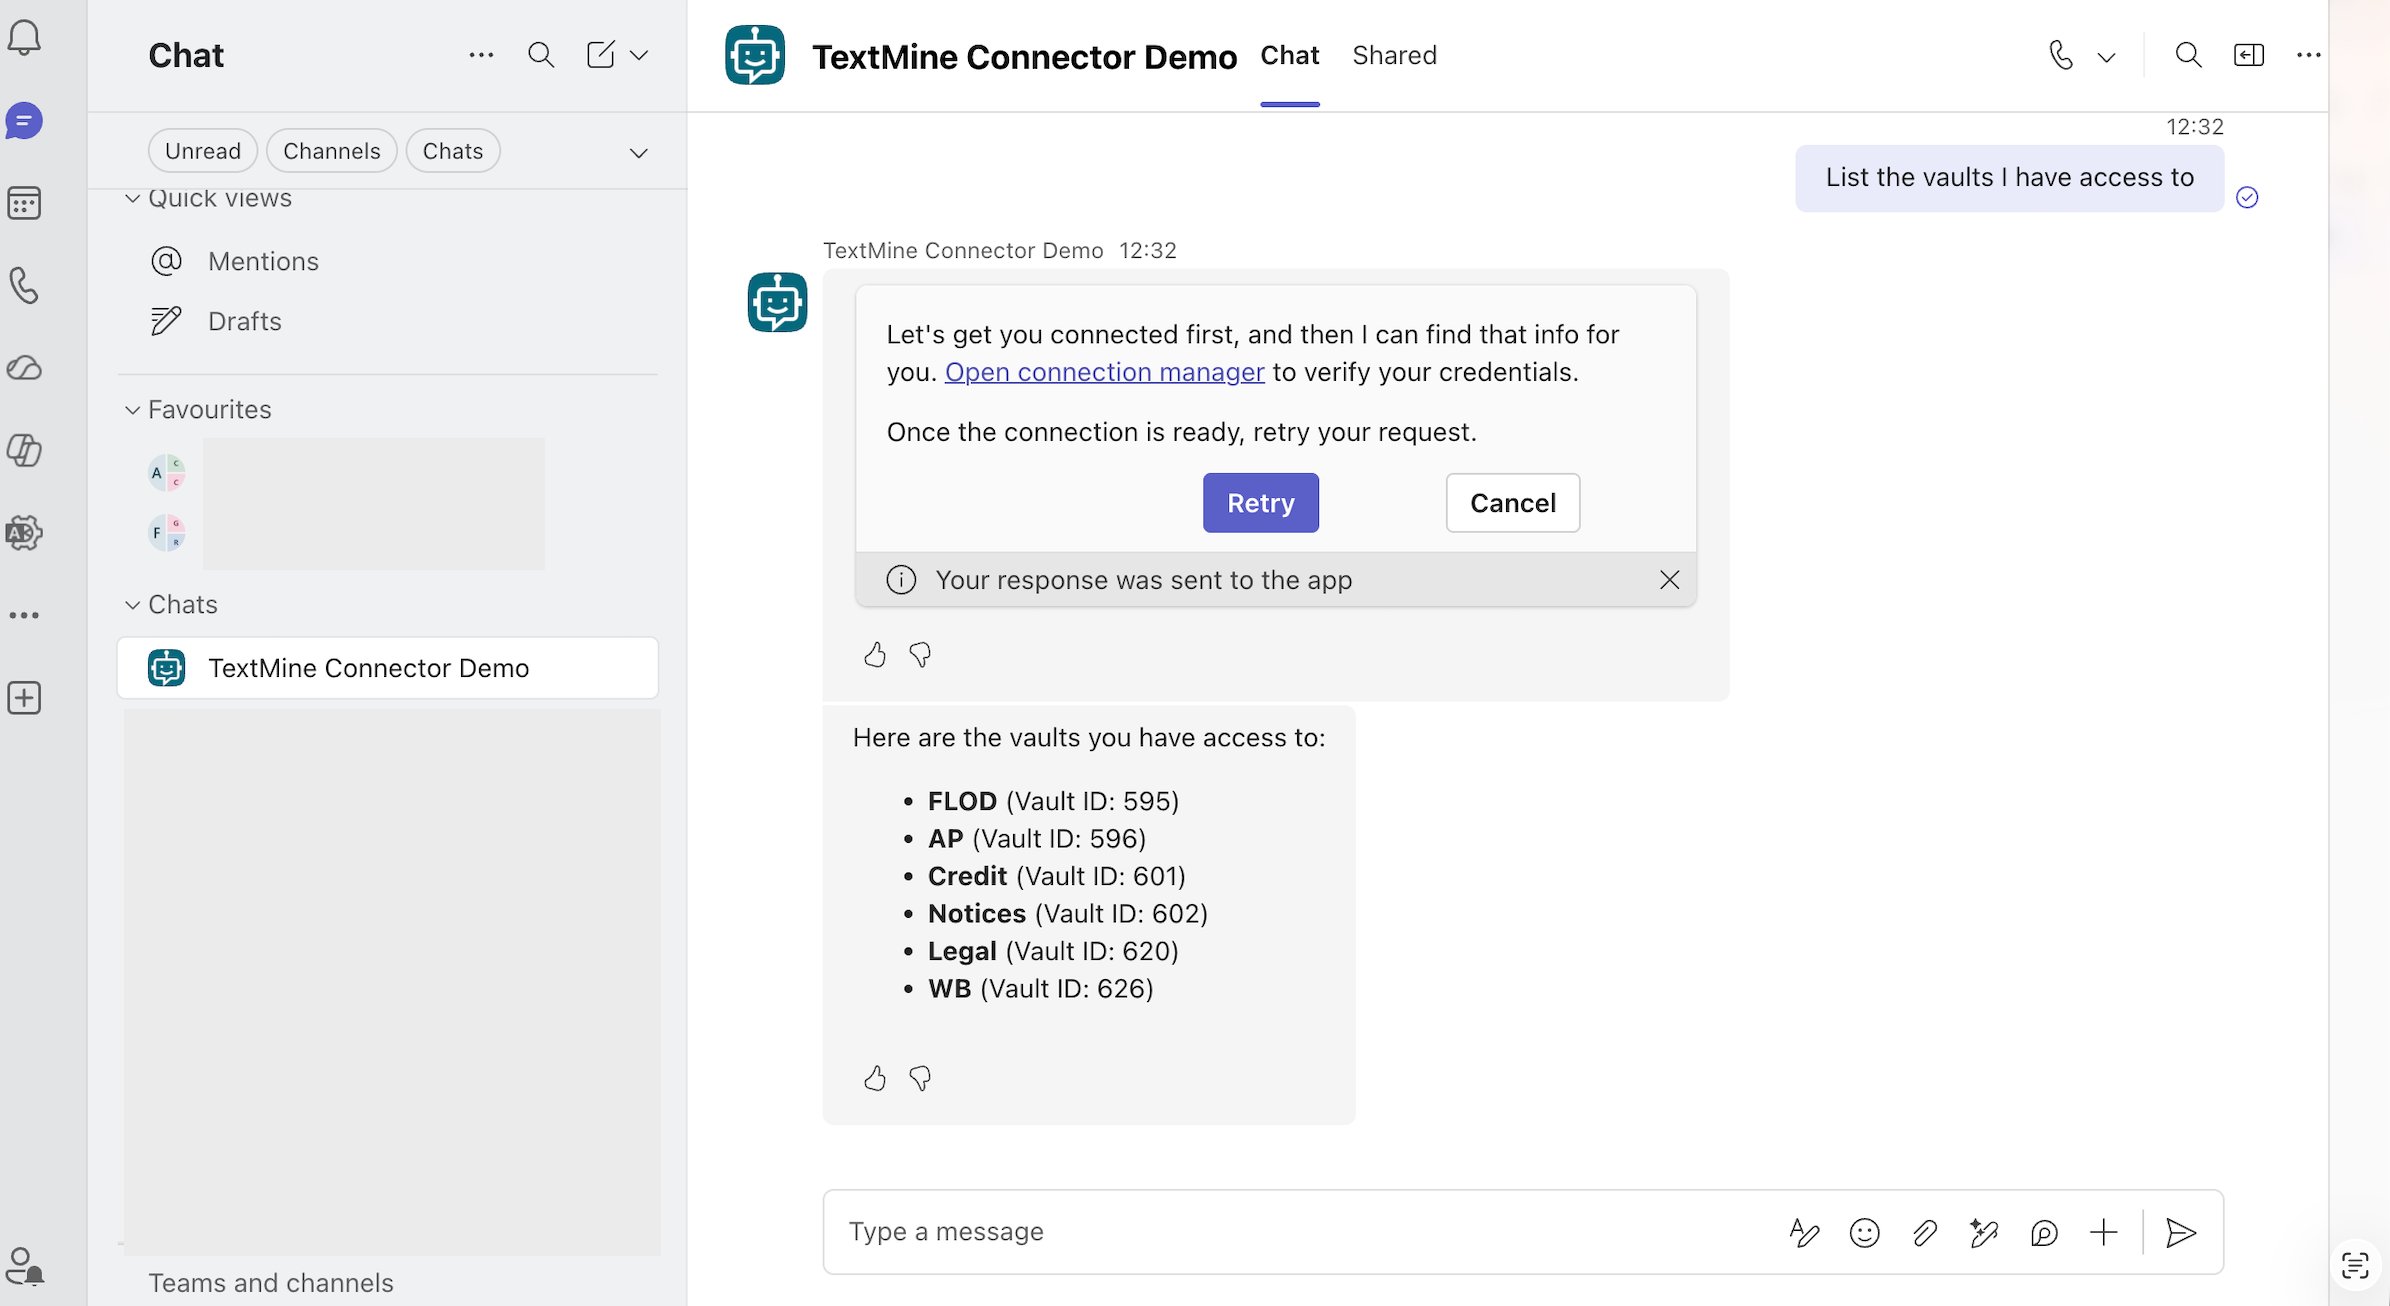Dismiss the response sent notice
Viewport: 2390px width, 1306px height.
pyautogui.click(x=1669, y=580)
